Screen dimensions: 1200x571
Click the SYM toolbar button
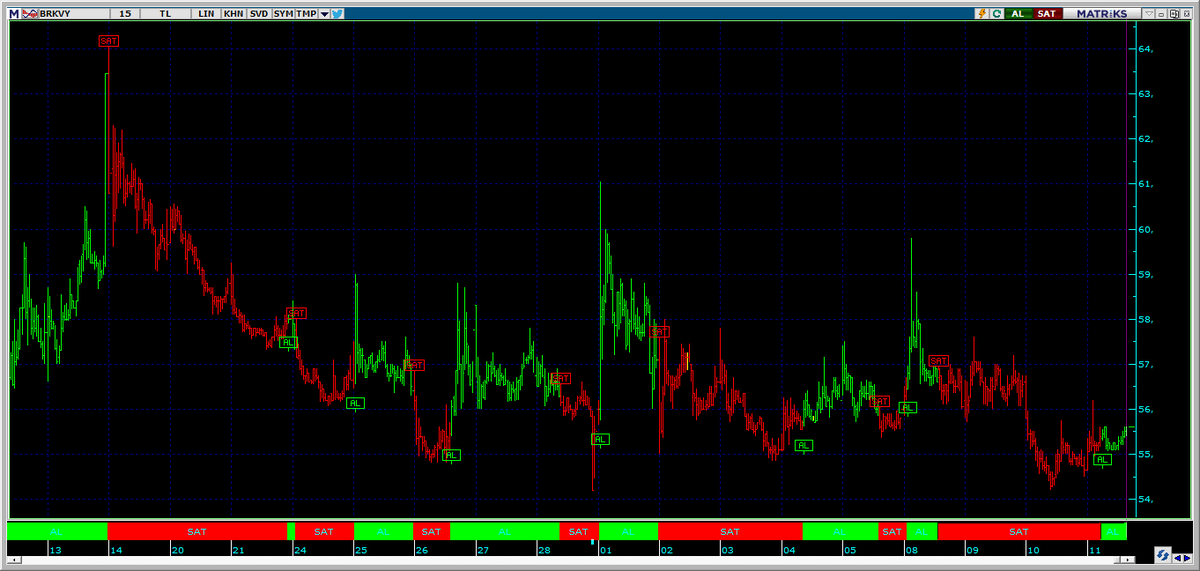(283, 14)
